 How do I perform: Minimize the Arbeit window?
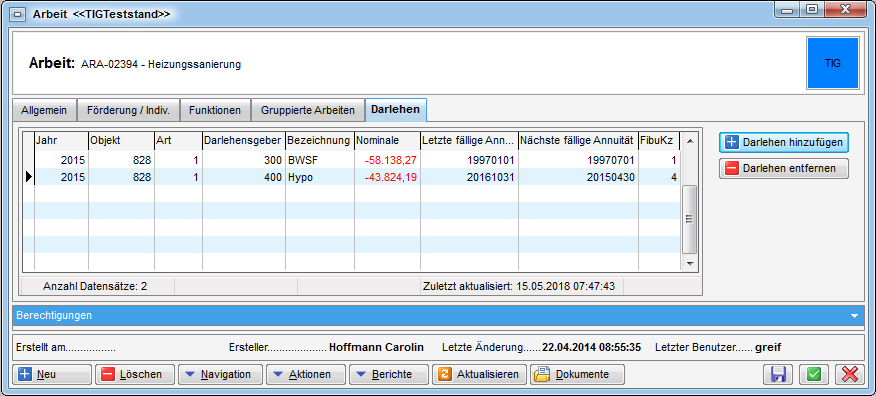(x=787, y=11)
